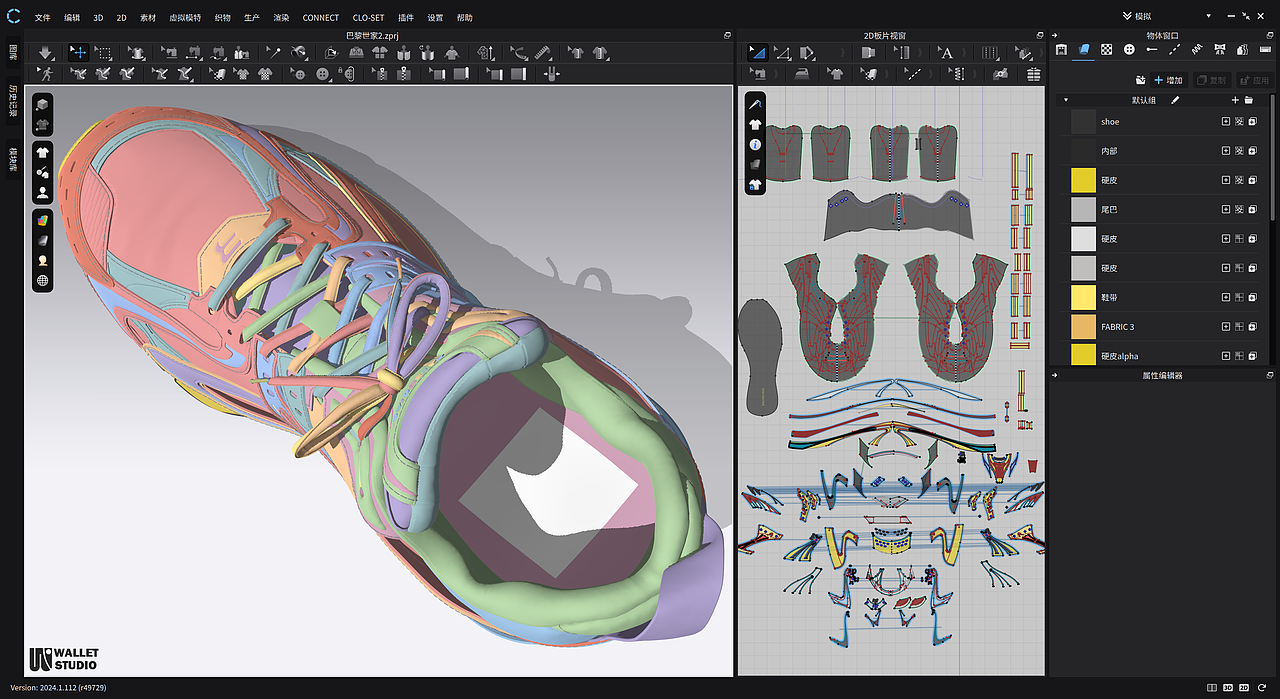The image size is (1280, 699).
Task: Switch to the 2D-only layout icon in status bar
Action: point(1244,688)
